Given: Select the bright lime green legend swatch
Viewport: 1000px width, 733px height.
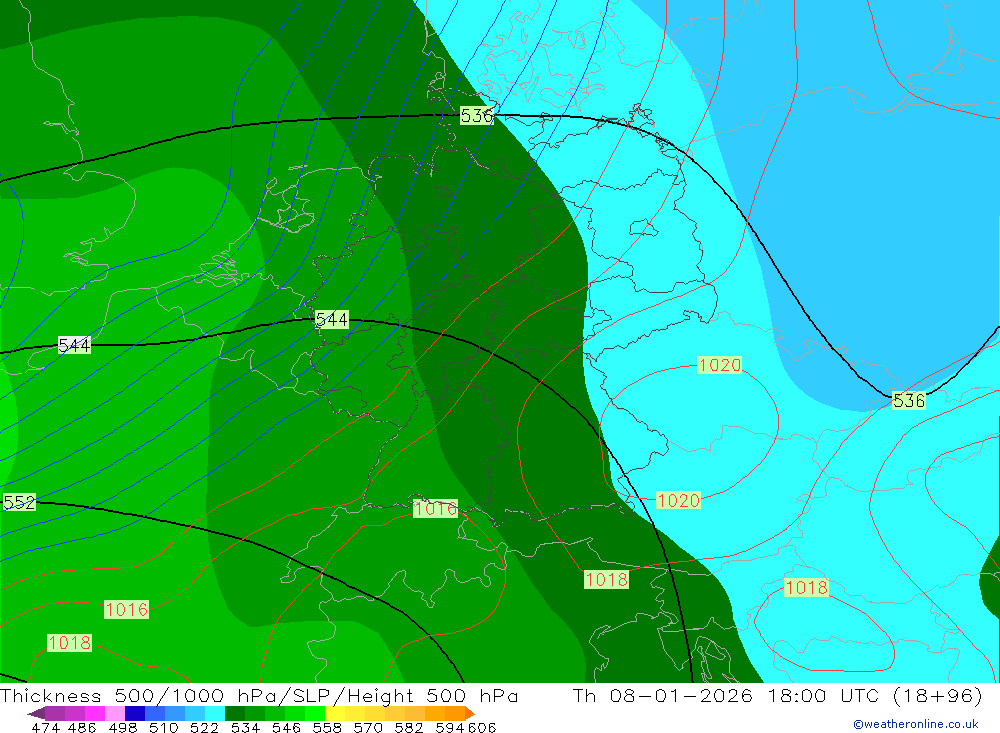Looking at the screenshot, I should [315, 713].
